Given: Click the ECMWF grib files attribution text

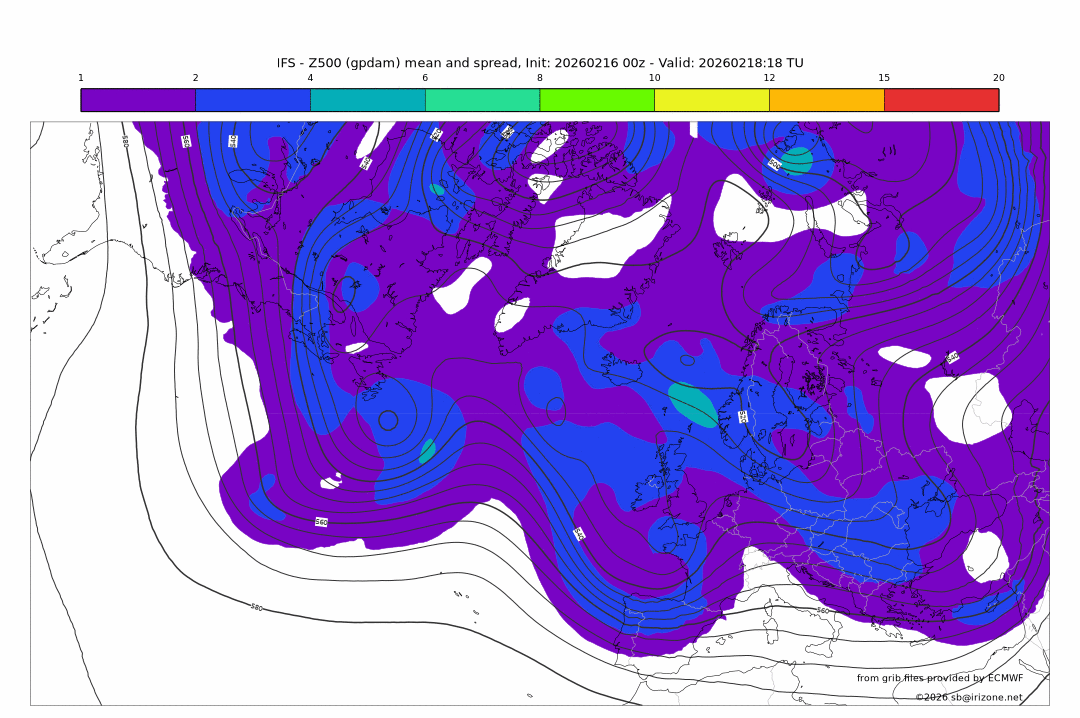Looking at the screenshot, I should [940, 678].
